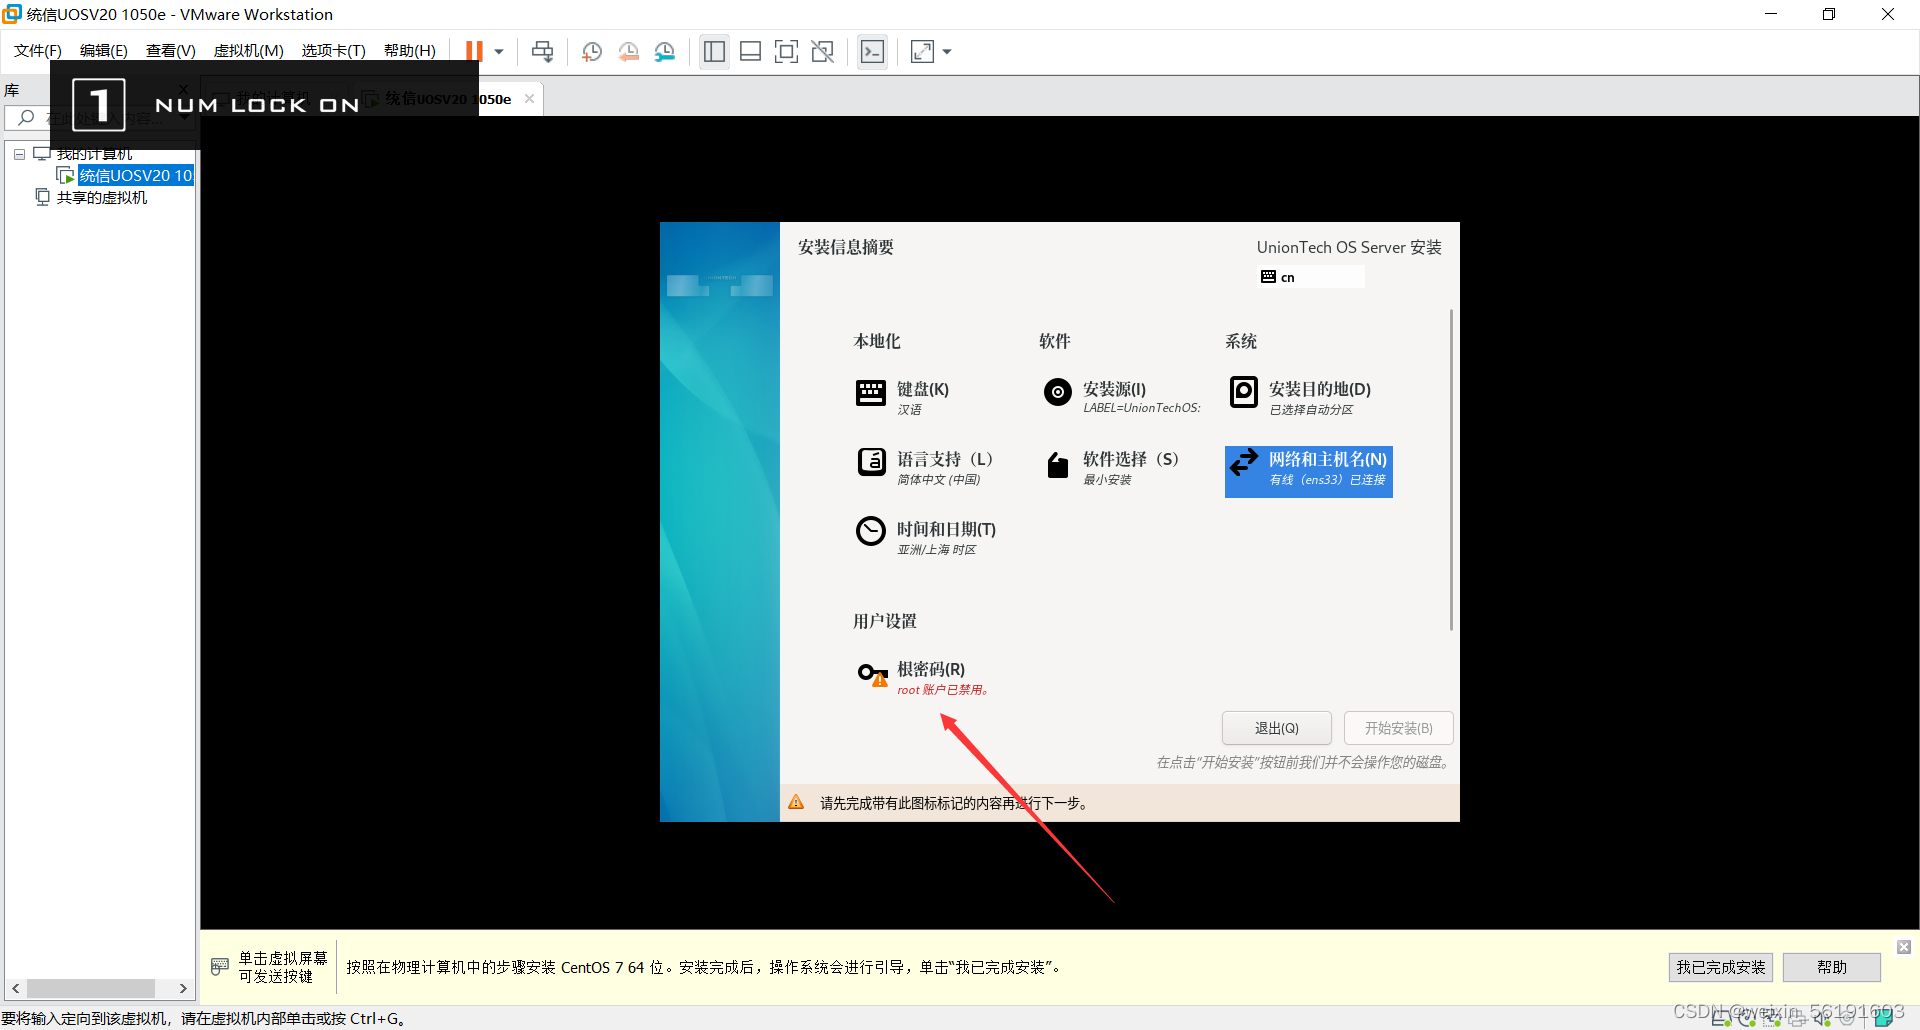Click the green message log icon
Screen dimensions: 1920x1030
[x=1883, y=1018]
